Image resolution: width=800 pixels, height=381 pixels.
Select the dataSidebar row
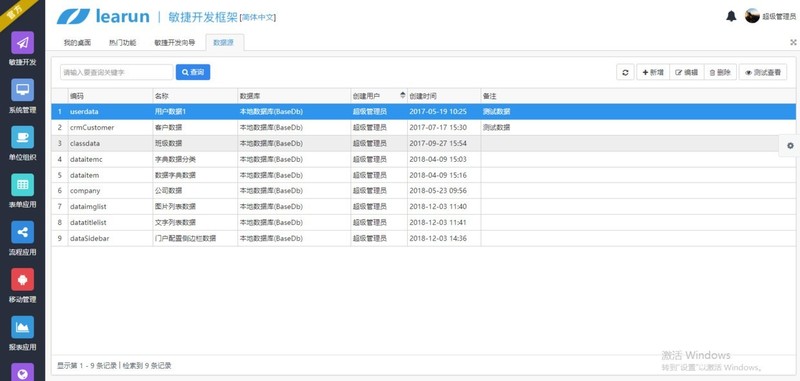[423, 238]
